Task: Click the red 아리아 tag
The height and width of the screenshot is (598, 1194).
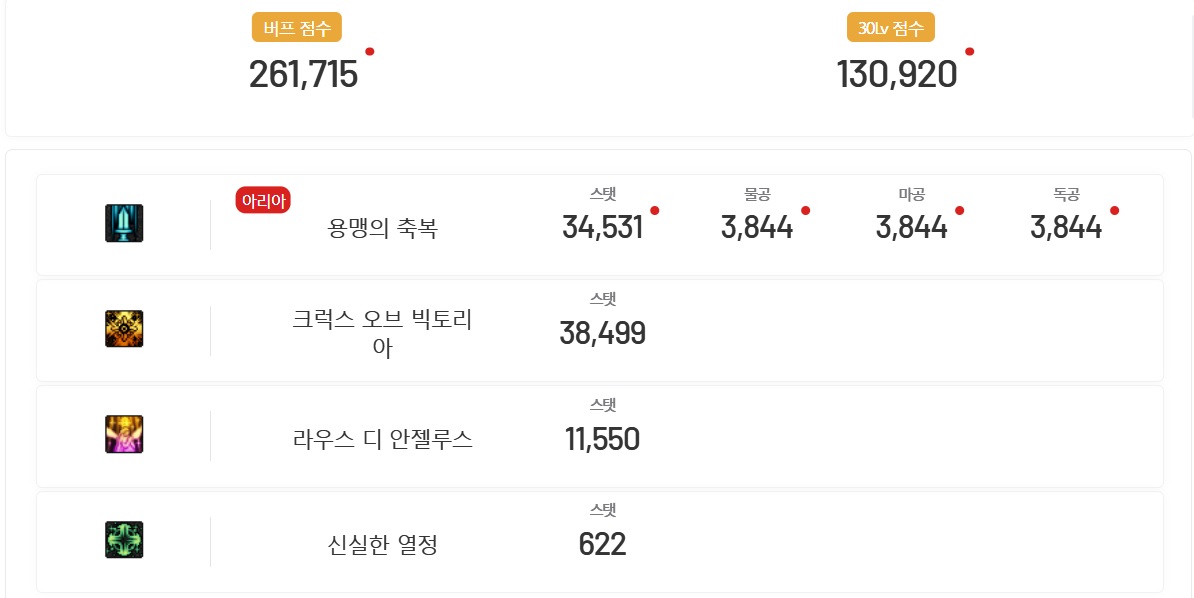Action: pos(263,200)
